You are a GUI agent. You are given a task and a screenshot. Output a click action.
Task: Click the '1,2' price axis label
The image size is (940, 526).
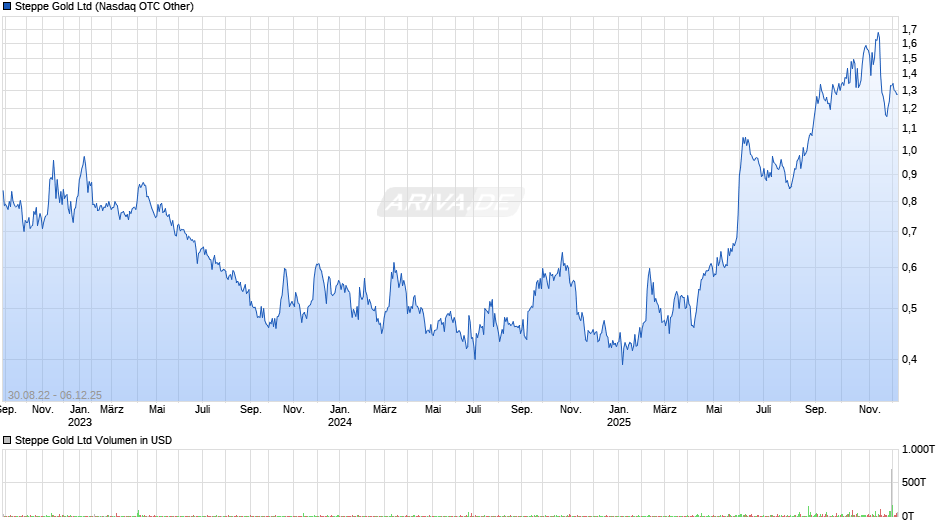click(x=909, y=109)
